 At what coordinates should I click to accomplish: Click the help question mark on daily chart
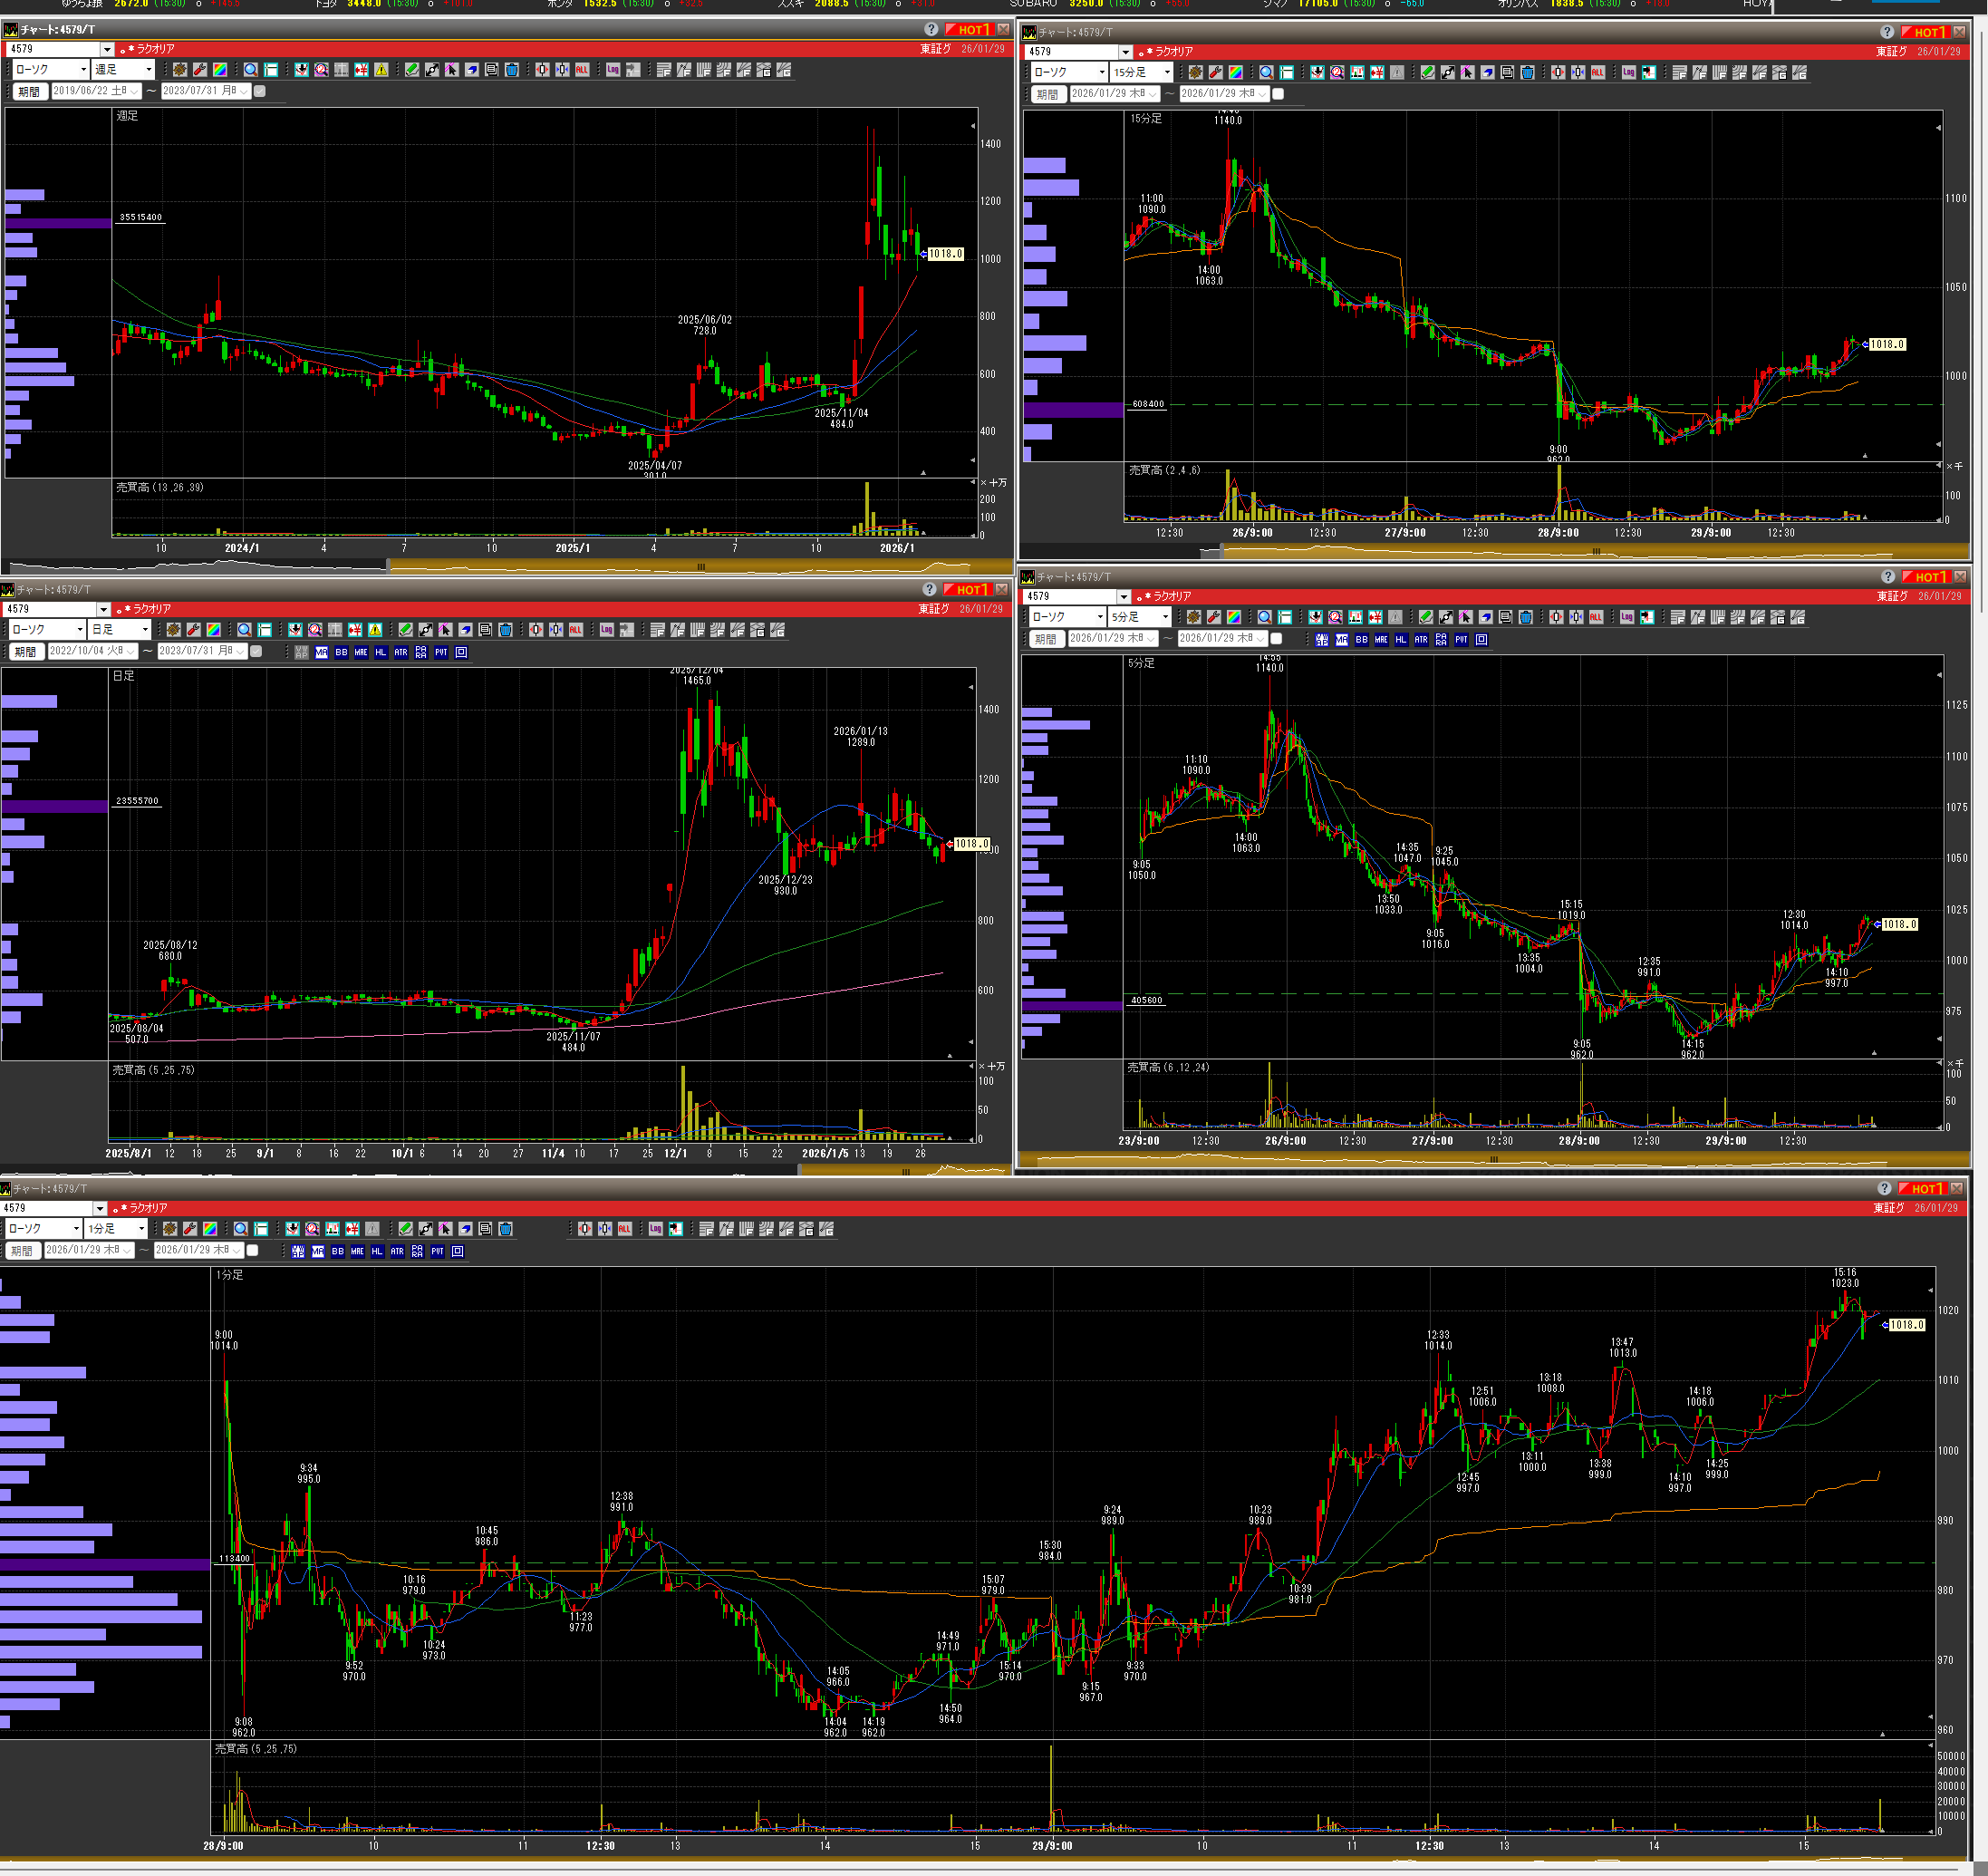tap(929, 590)
